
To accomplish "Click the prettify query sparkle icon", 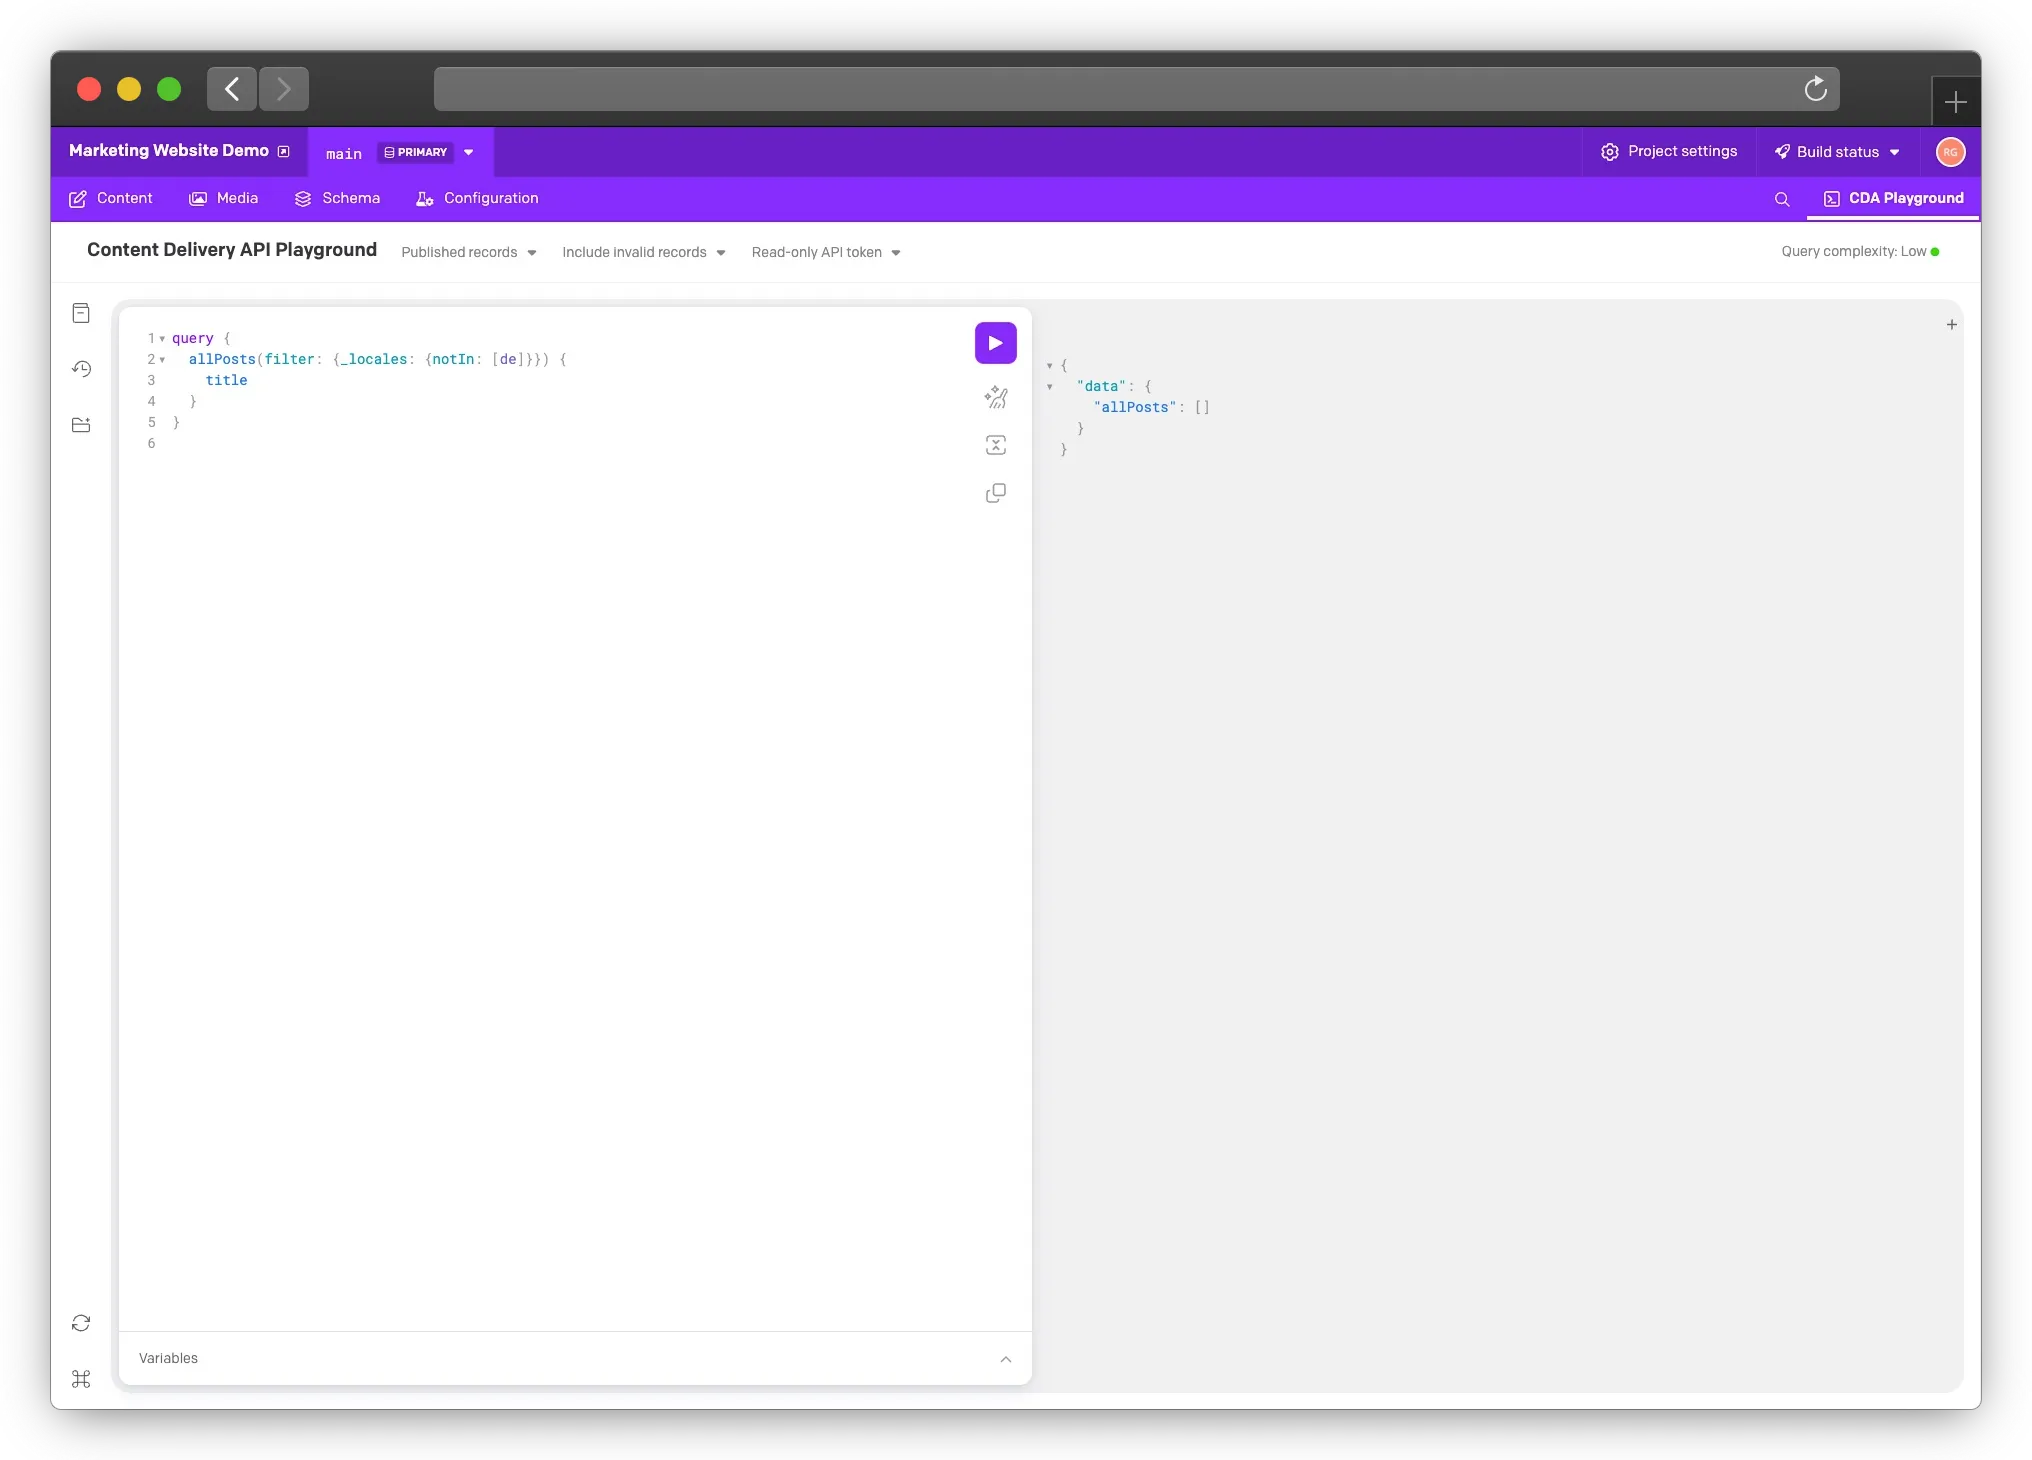I will point(995,397).
